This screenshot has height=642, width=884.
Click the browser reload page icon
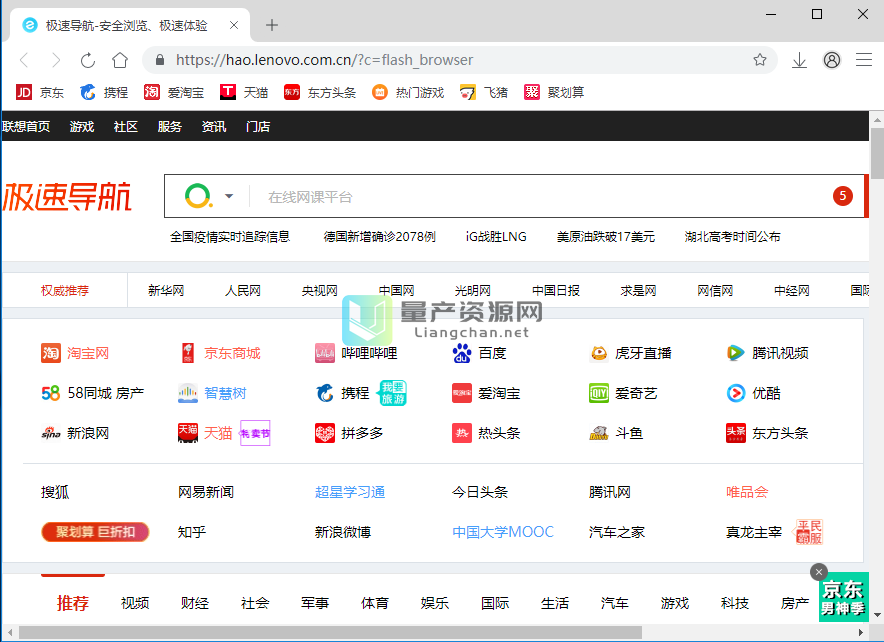pos(88,60)
